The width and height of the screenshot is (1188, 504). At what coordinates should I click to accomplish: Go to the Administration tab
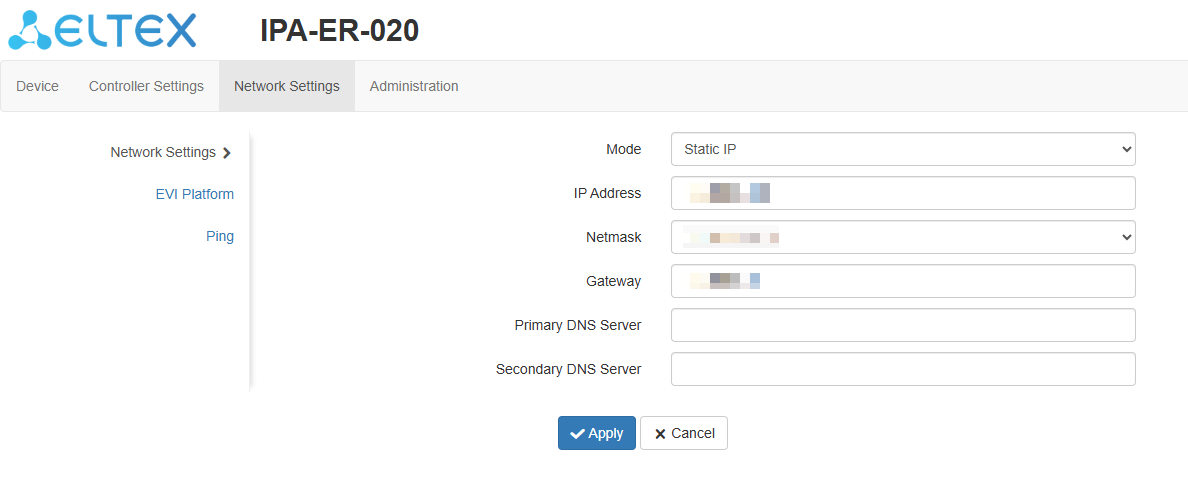[x=414, y=86]
